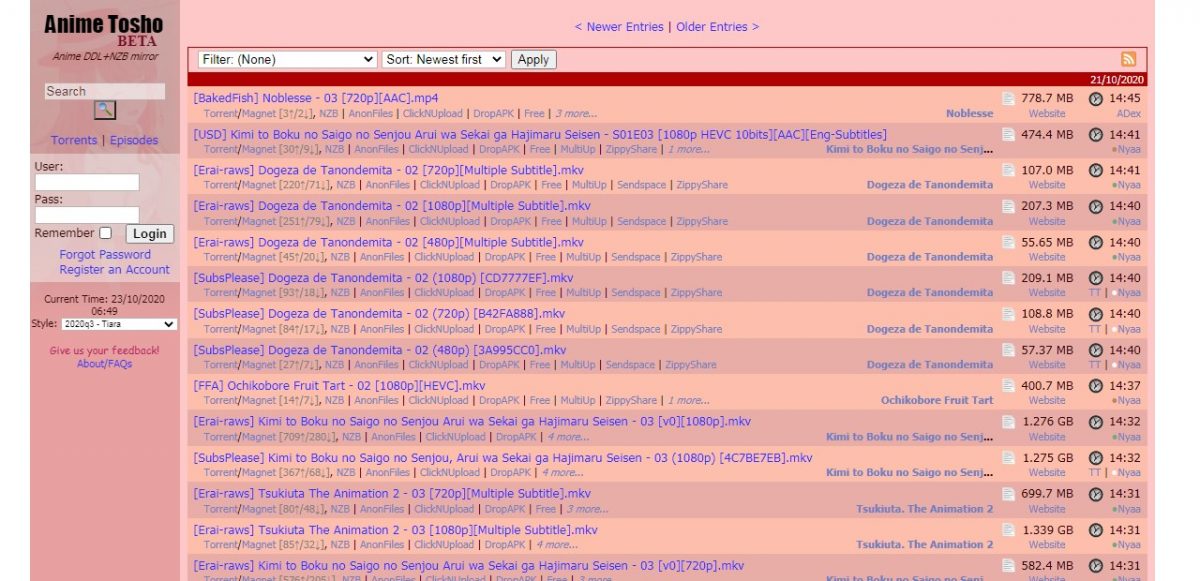Click file icon beside 474.4 MB size

pos(1008,134)
